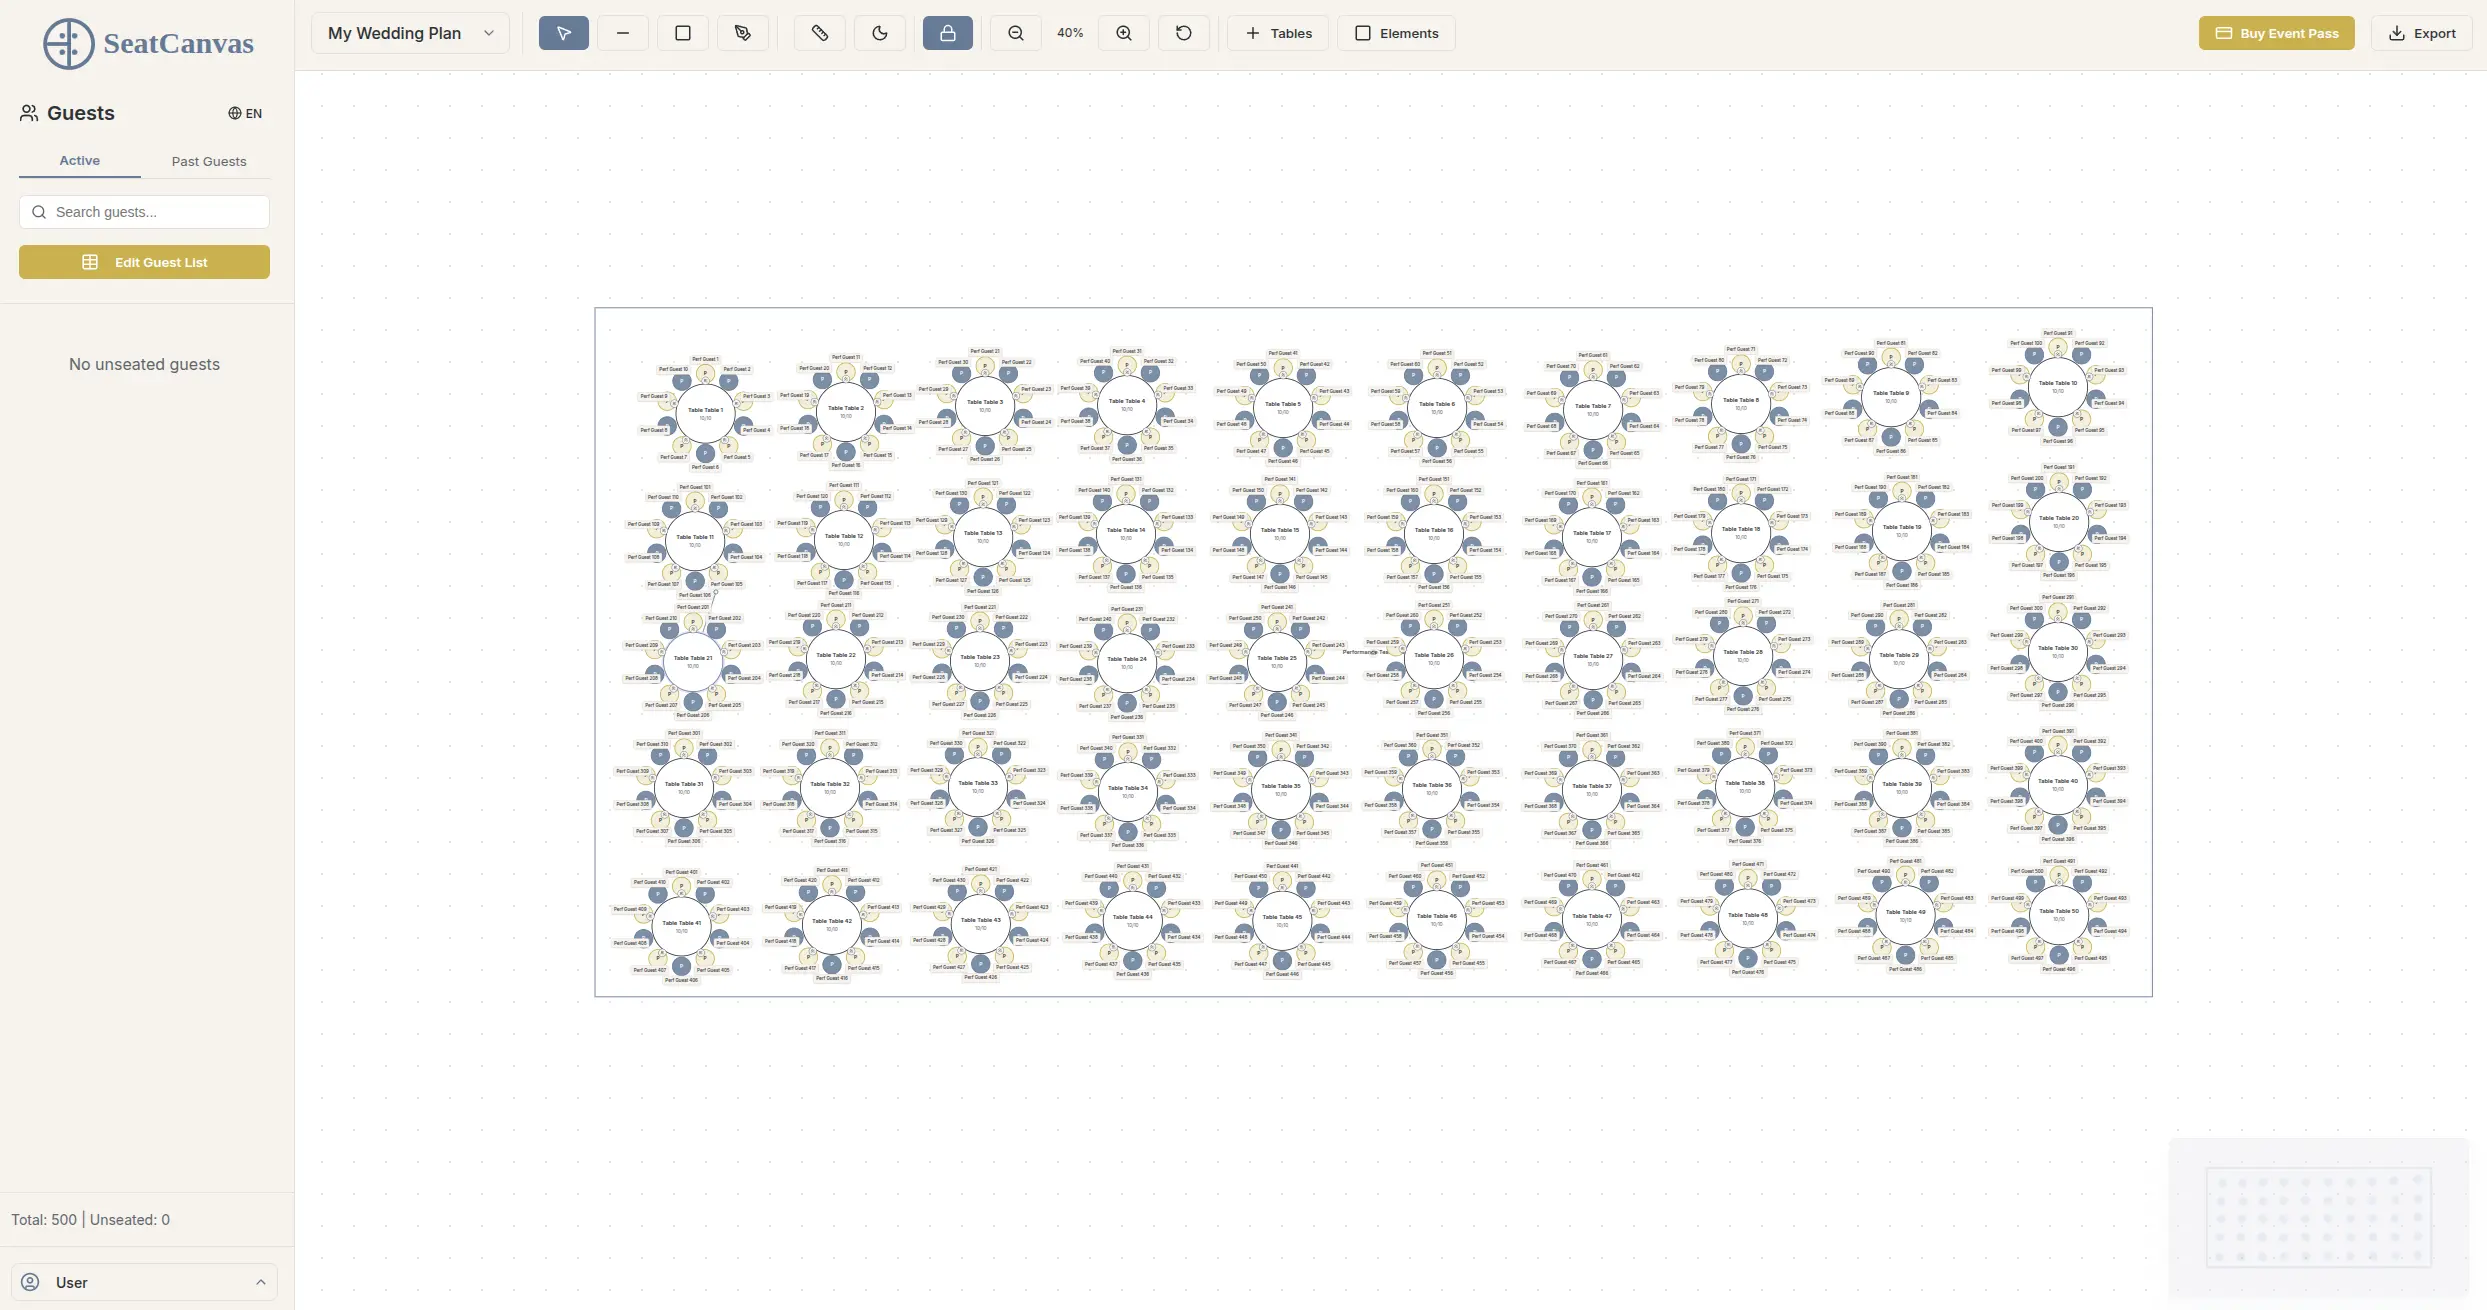Select Table Table 1 on canvas

coord(705,413)
